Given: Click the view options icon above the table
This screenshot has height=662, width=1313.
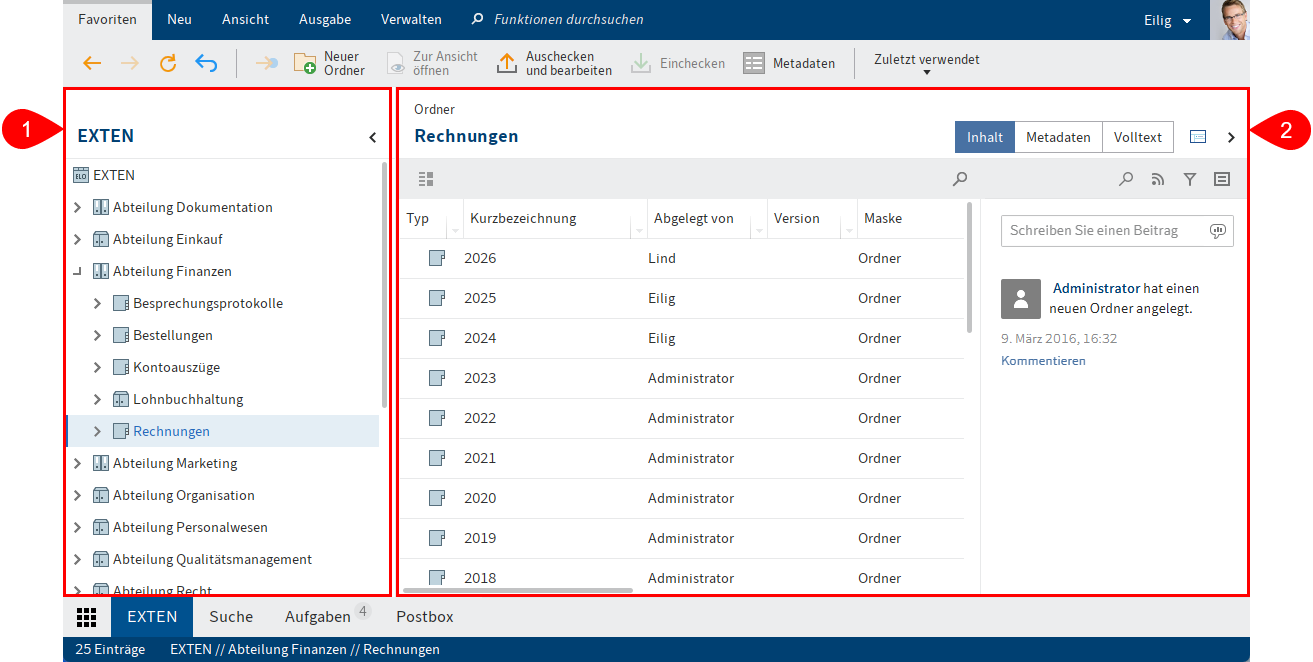Looking at the screenshot, I should click(425, 179).
